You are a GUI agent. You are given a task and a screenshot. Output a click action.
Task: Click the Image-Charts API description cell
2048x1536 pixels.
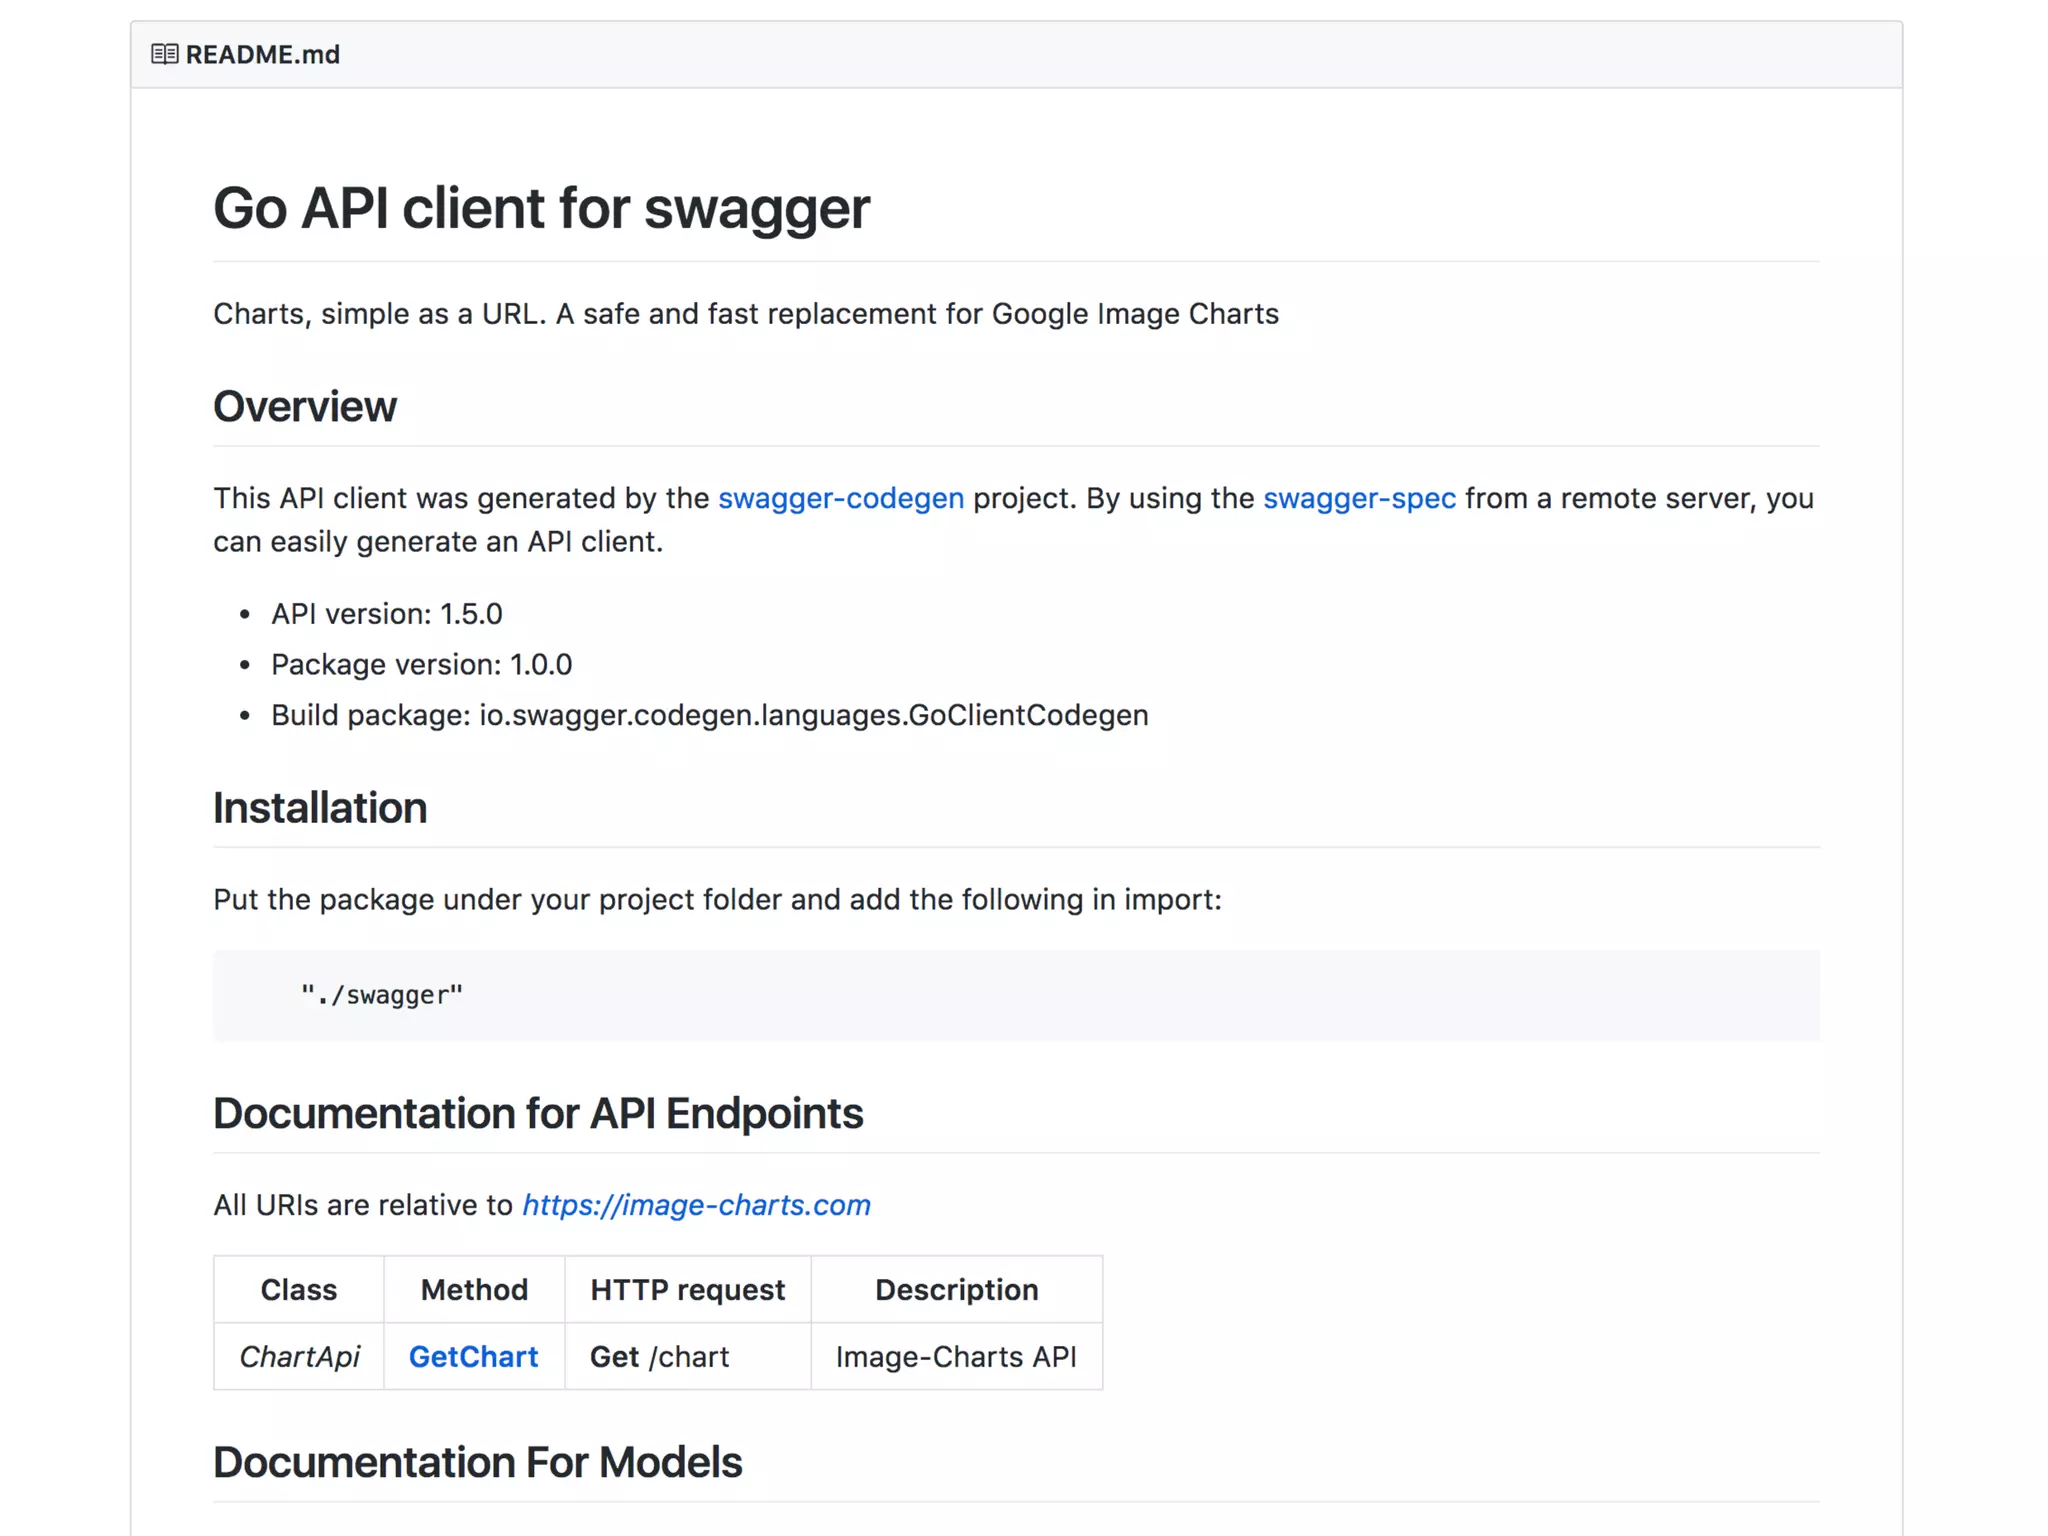[x=956, y=1357]
